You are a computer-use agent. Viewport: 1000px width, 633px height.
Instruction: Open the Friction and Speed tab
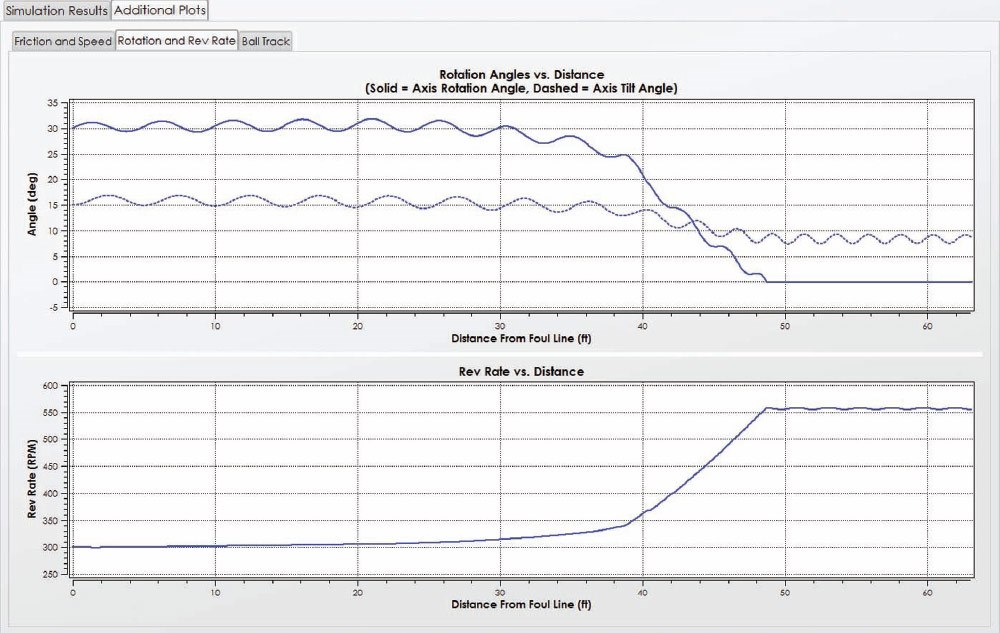tap(62, 42)
